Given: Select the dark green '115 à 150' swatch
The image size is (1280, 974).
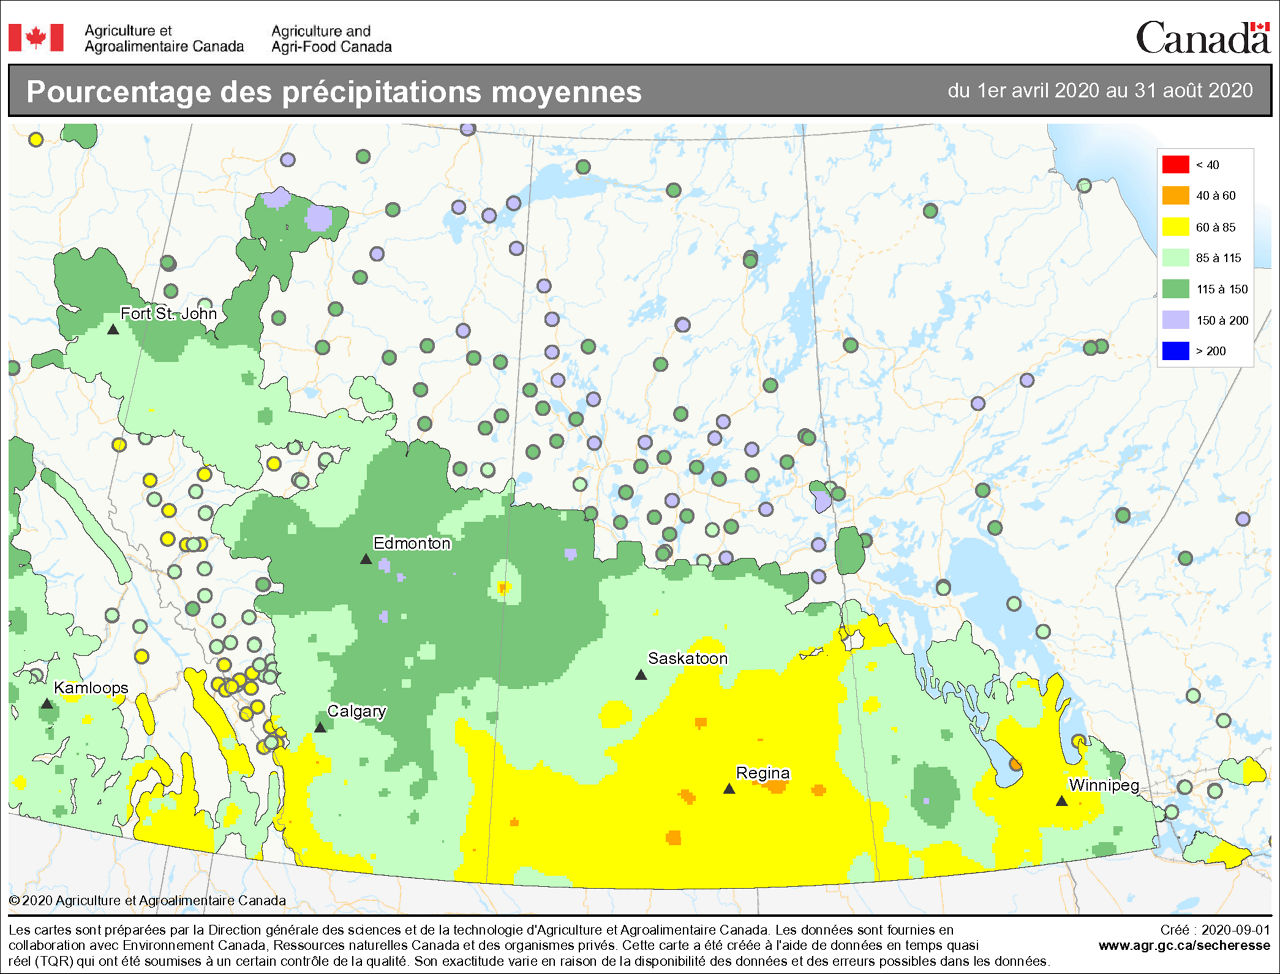Looking at the screenshot, I should pyautogui.click(x=1175, y=289).
